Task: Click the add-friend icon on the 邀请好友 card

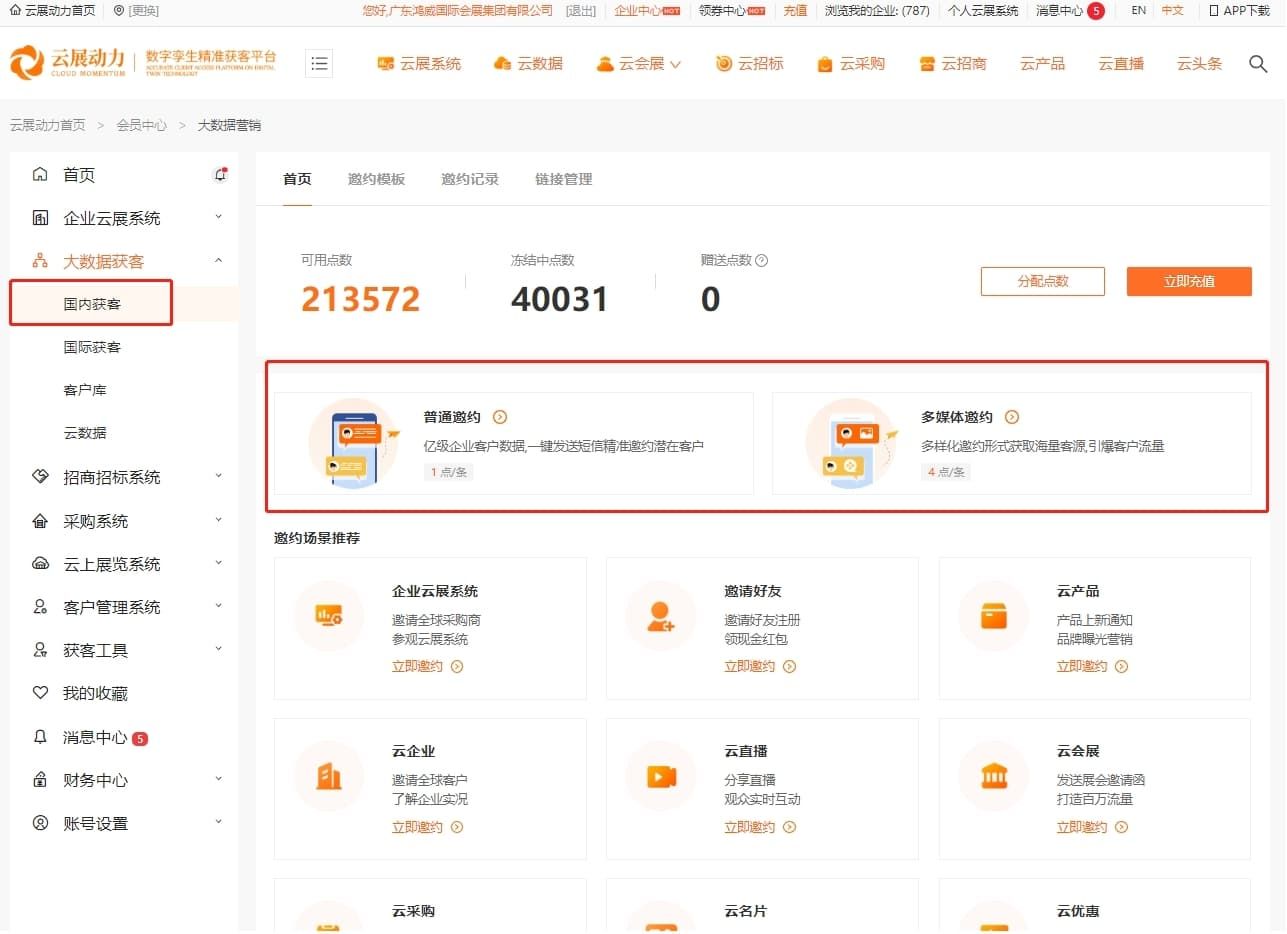Action: [661, 615]
